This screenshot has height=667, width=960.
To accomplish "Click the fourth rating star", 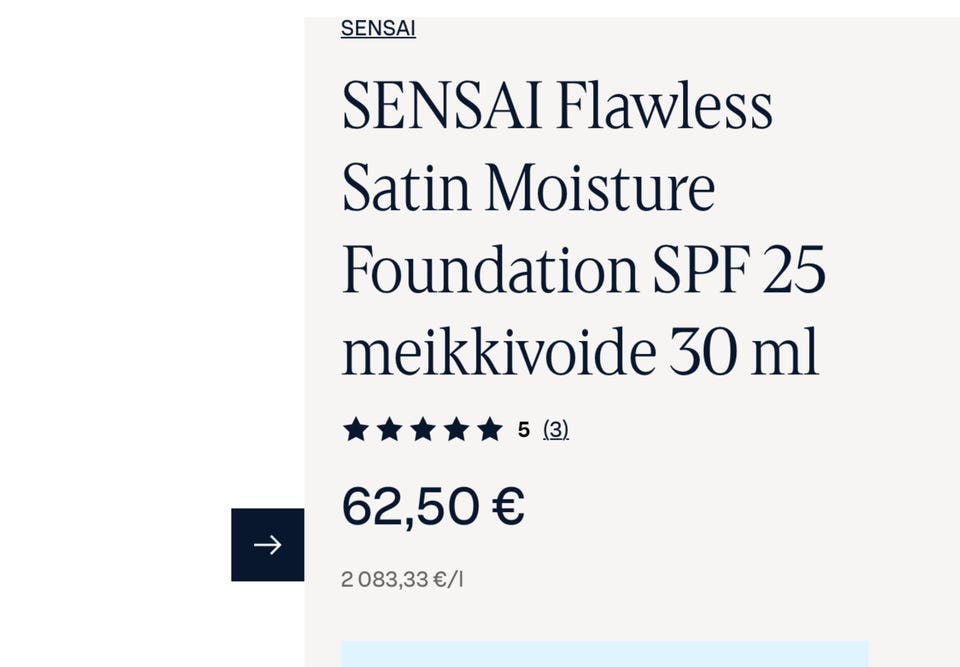I will (456, 429).
